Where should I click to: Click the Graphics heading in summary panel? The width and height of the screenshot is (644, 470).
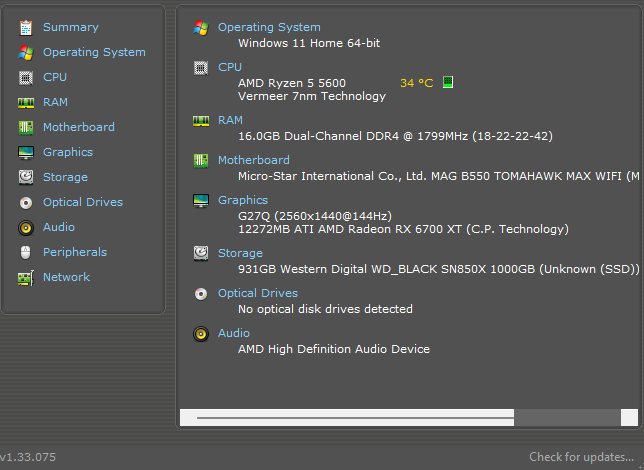click(243, 200)
